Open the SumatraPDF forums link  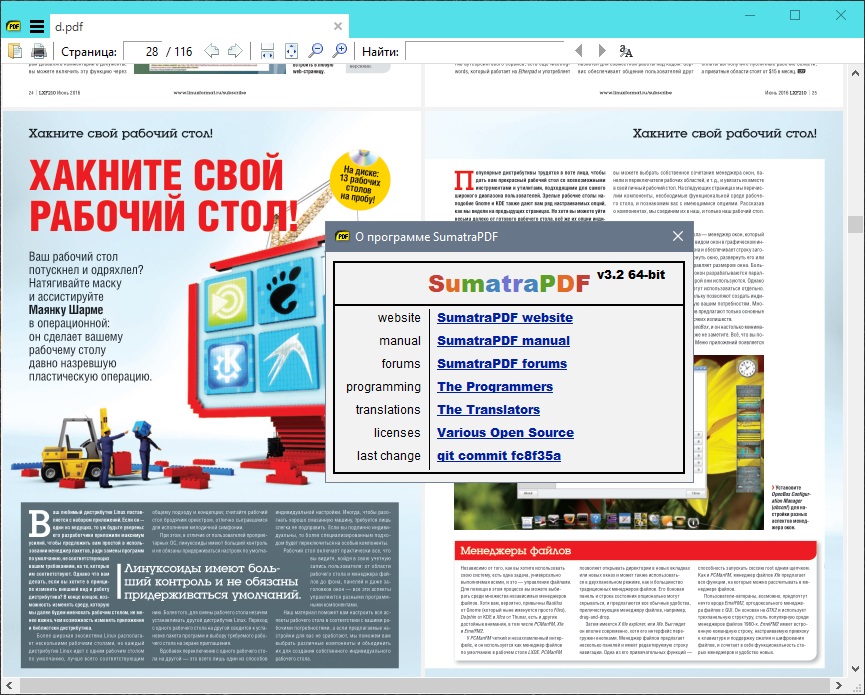[x=501, y=364]
